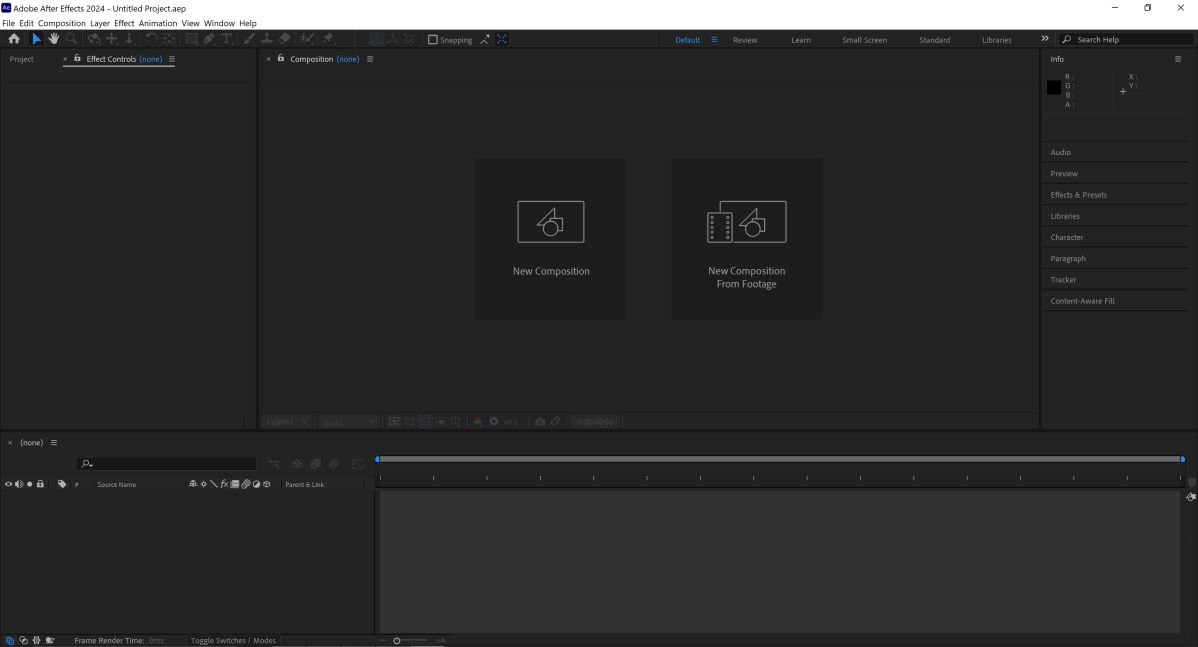Click the New Composition From Footage icon

746,222
